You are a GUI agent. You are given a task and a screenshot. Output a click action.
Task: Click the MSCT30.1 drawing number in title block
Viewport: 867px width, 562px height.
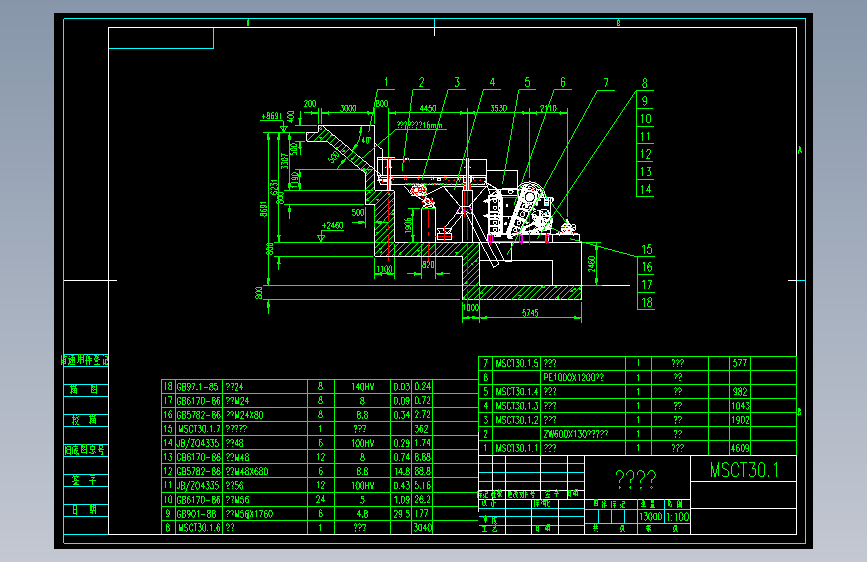pyautogui.click(x=744, y=470)
